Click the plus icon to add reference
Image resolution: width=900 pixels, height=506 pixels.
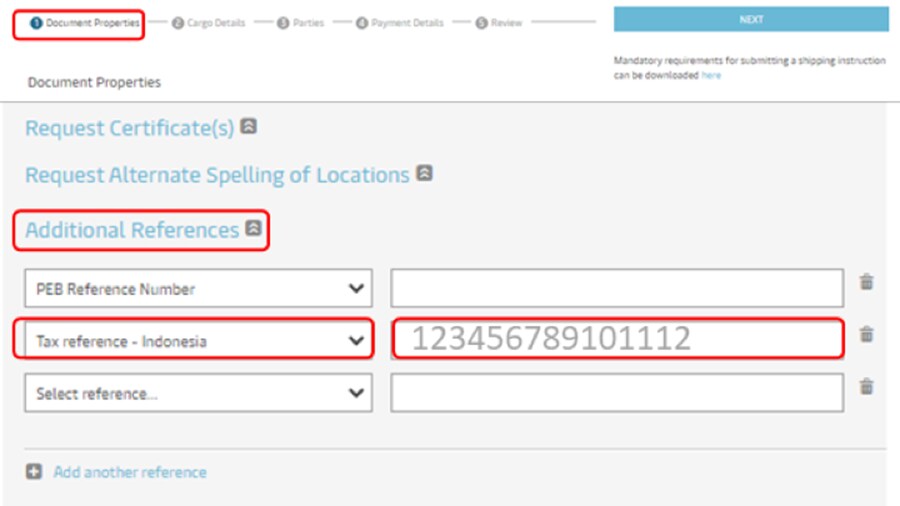click(x=34, y=472)
